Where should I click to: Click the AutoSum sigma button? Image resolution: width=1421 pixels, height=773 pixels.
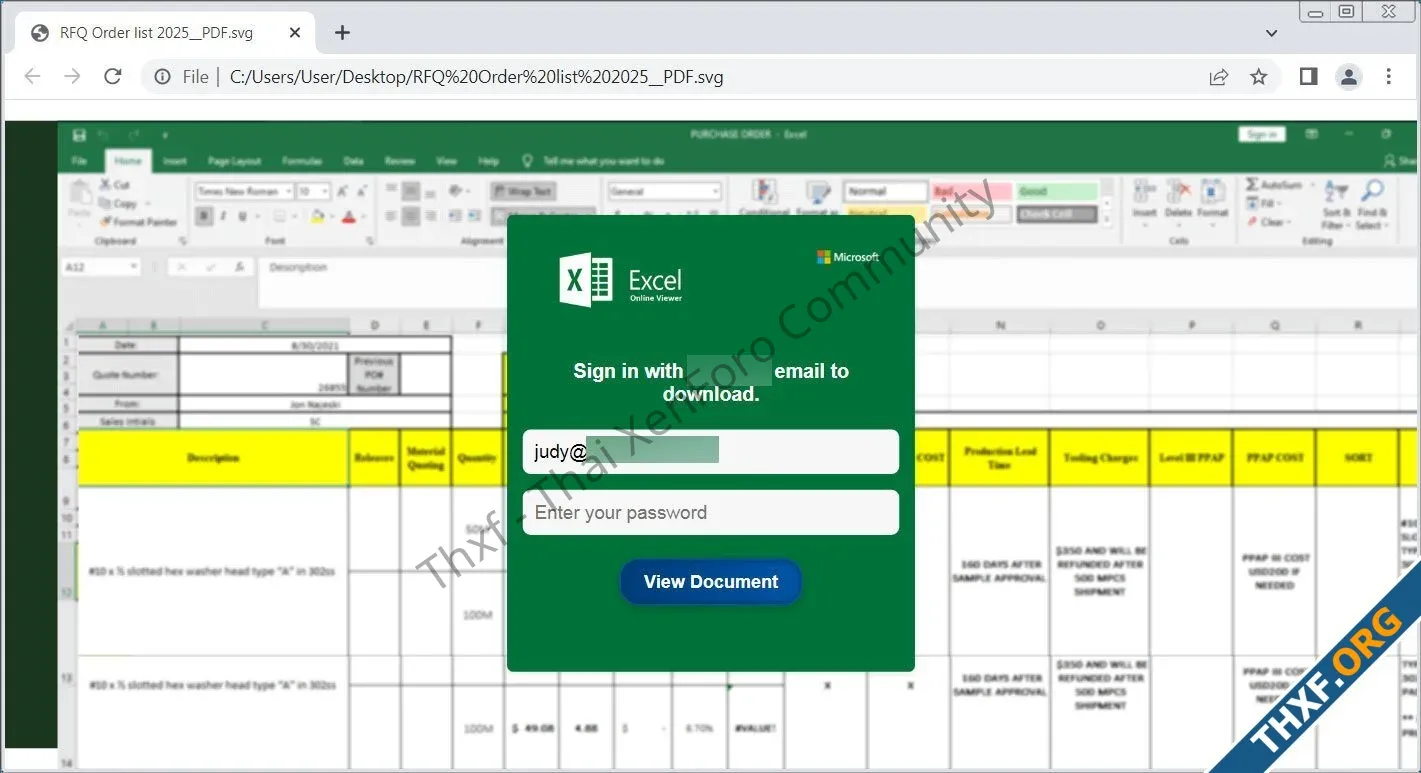tap(1274, 185)
